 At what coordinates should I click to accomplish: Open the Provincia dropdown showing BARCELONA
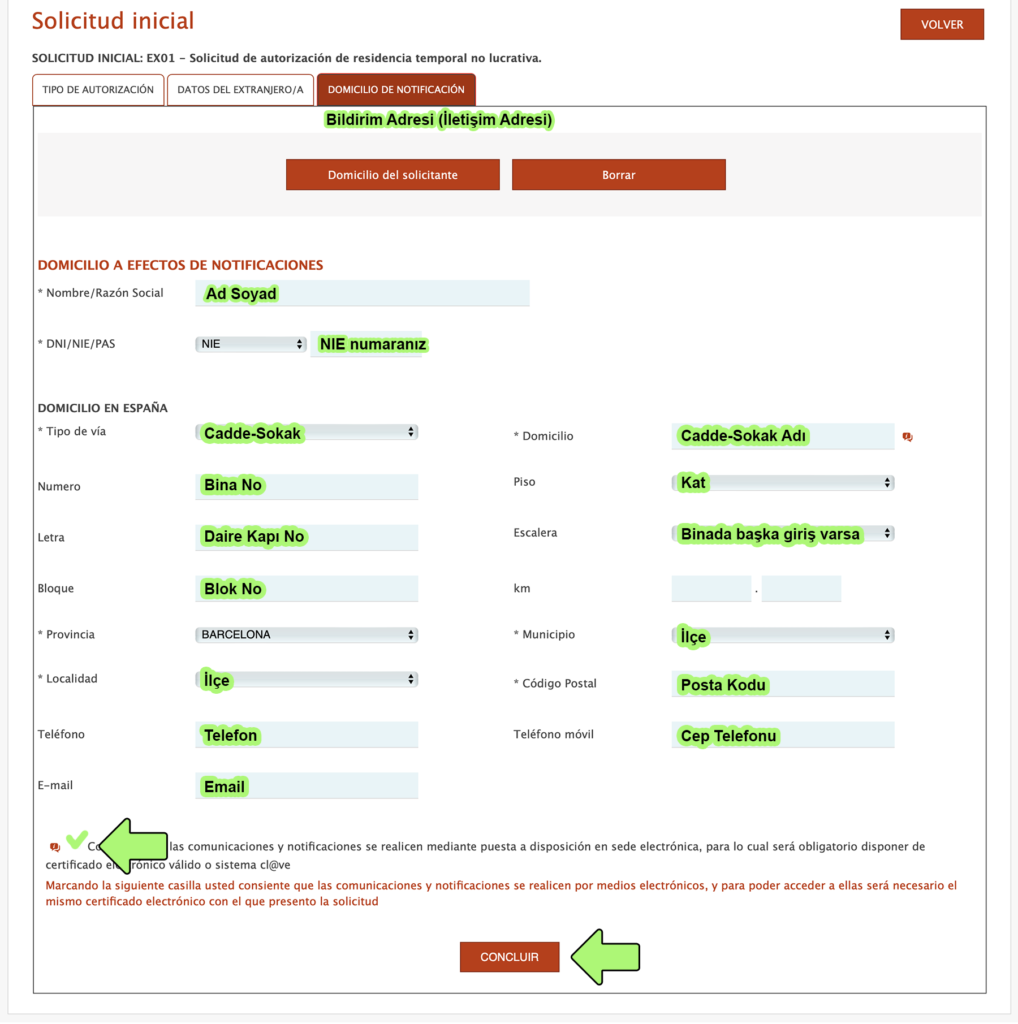pos(306,635)
